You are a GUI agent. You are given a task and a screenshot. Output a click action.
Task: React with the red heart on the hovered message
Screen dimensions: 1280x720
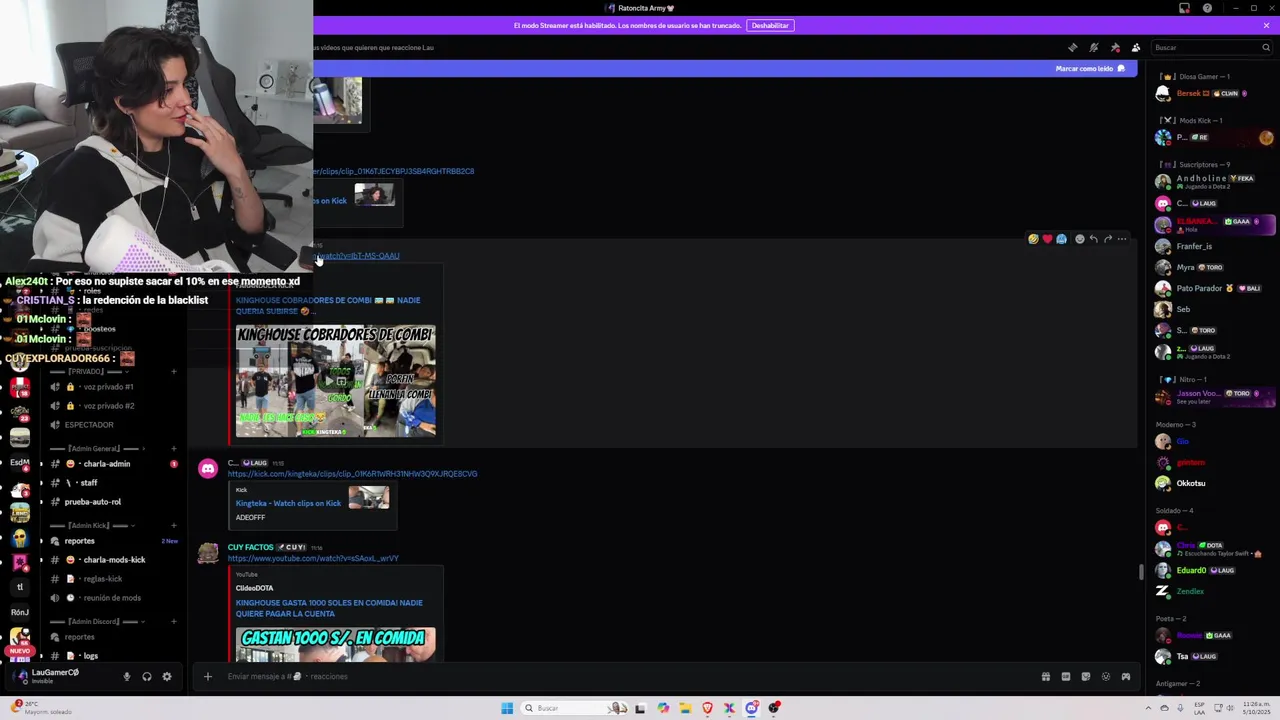(1047, 239)
